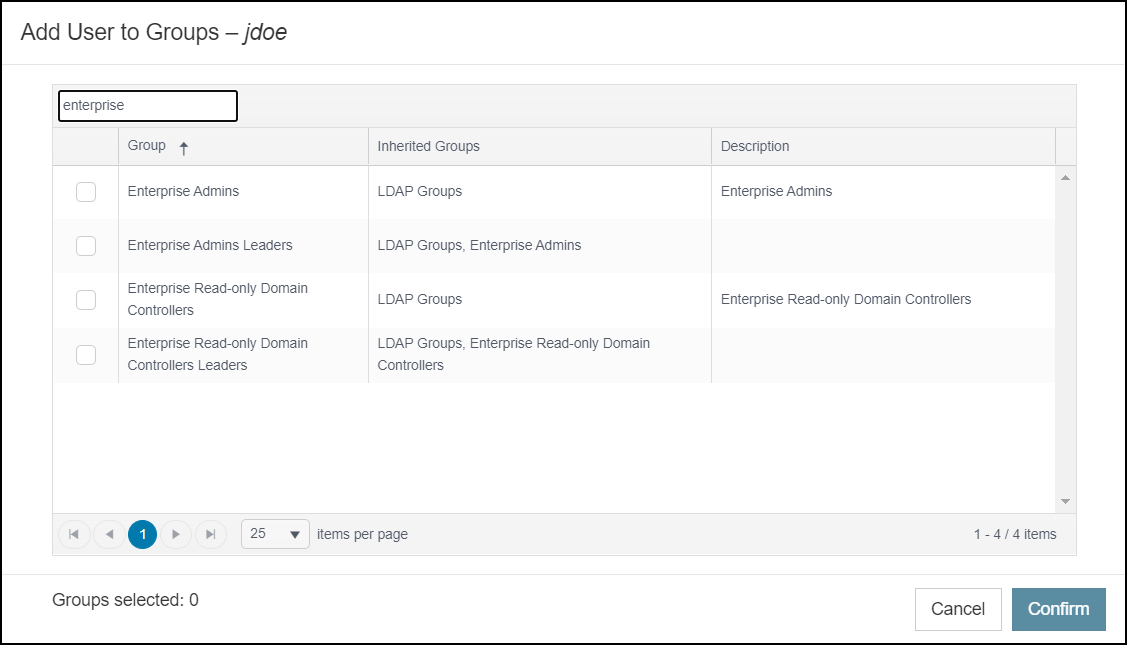Go to first page using pager icon
Screen dimensions: 1127x645
(x=74, y=534)
